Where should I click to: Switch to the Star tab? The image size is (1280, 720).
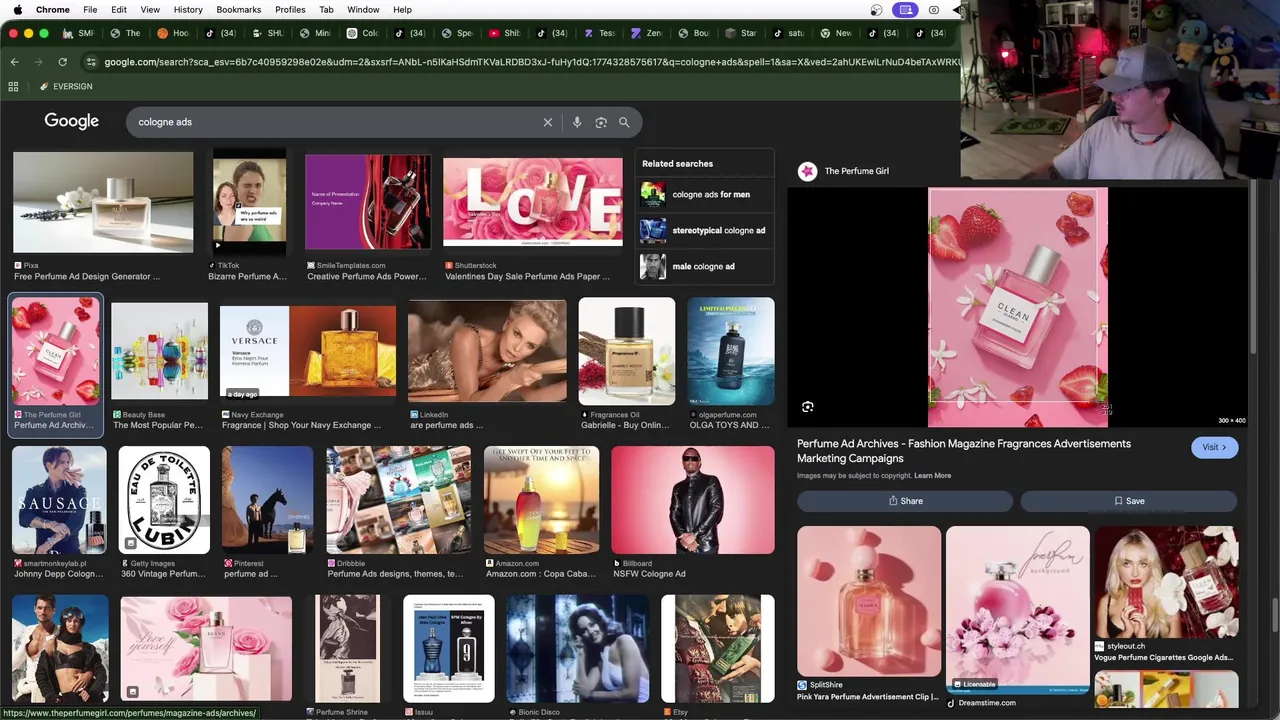741,33
